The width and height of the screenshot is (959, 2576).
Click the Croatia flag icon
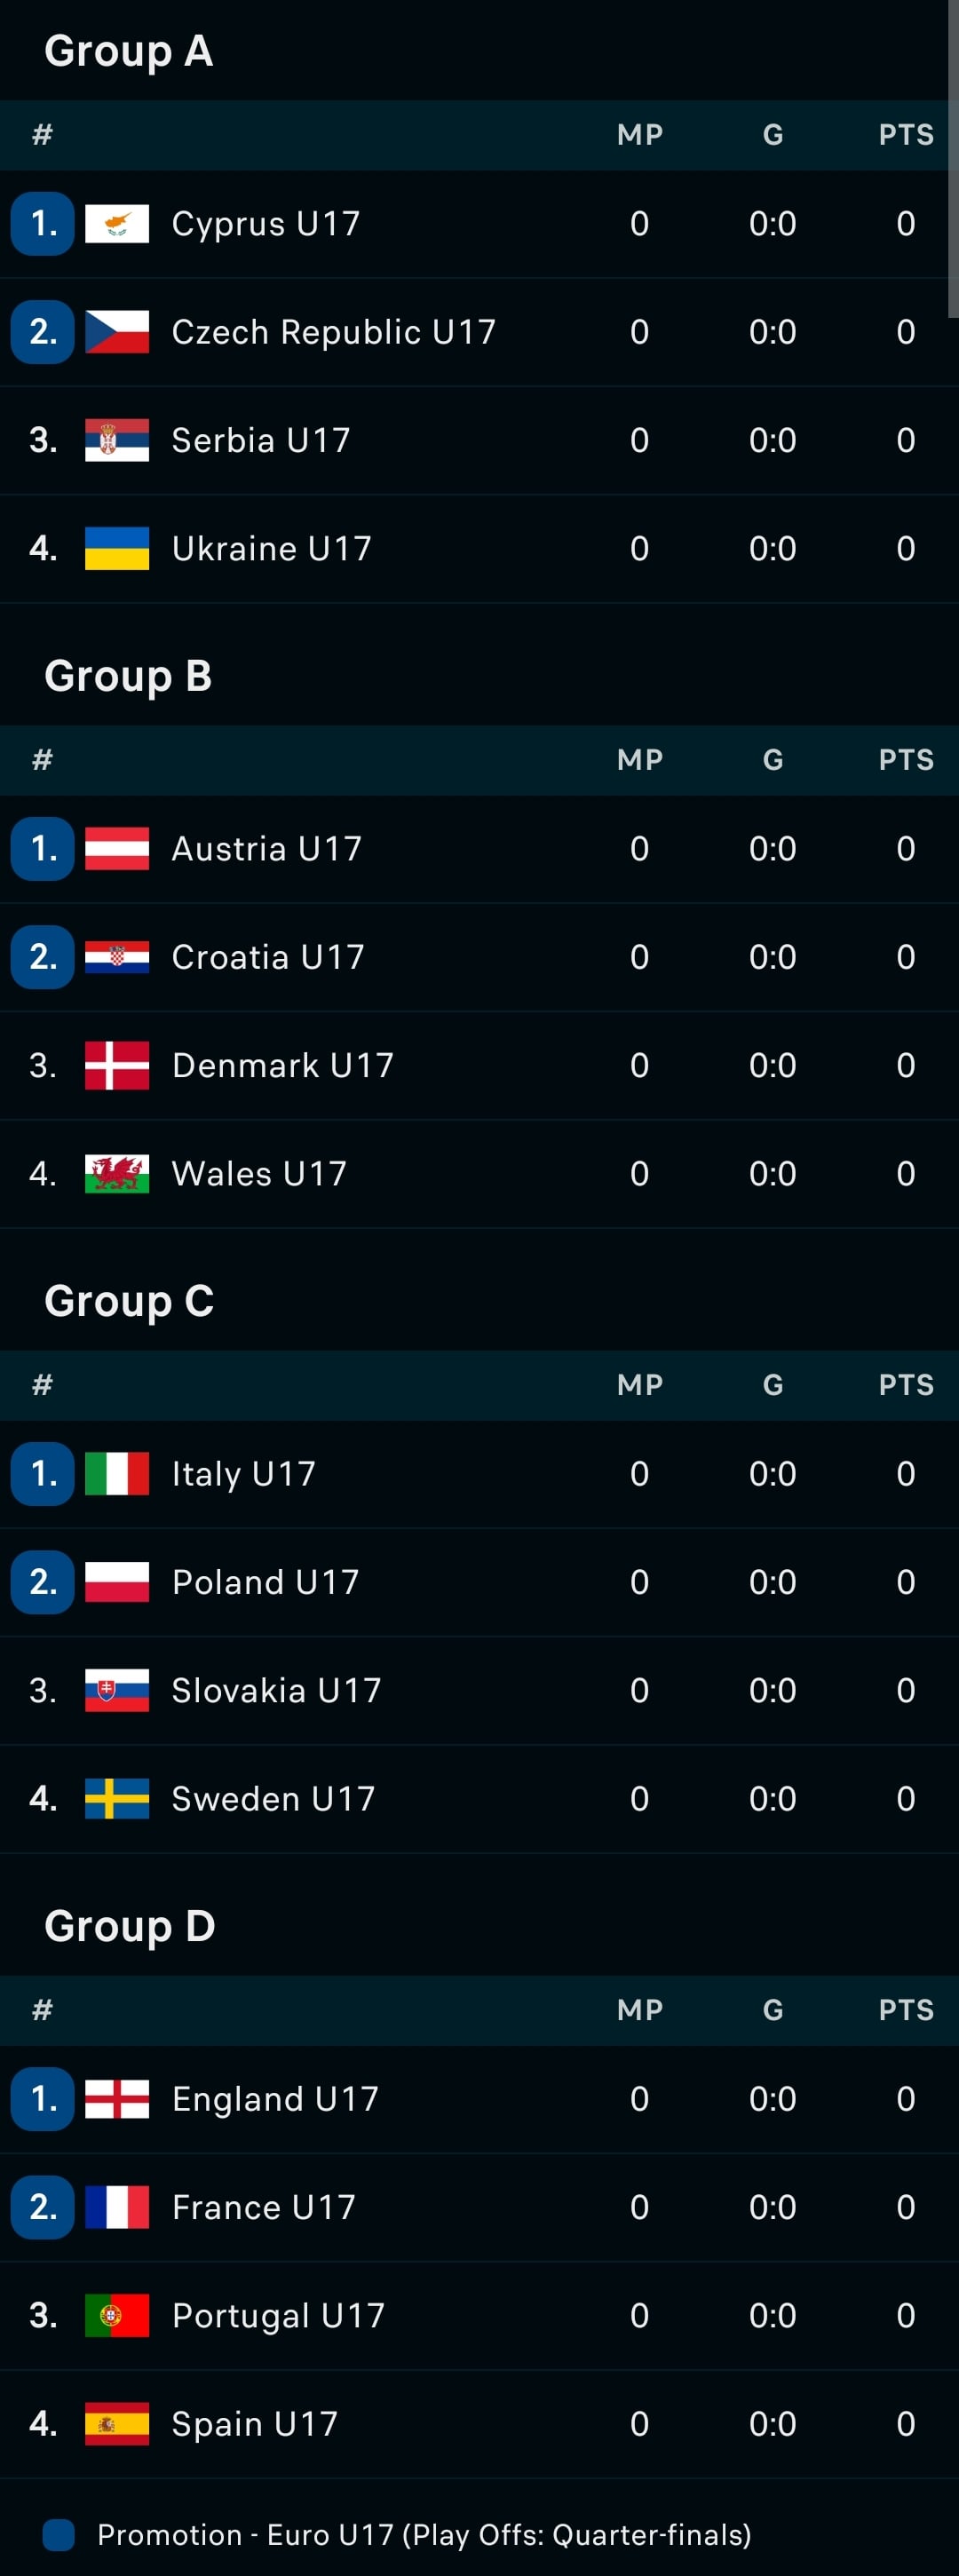coord(117,957)
